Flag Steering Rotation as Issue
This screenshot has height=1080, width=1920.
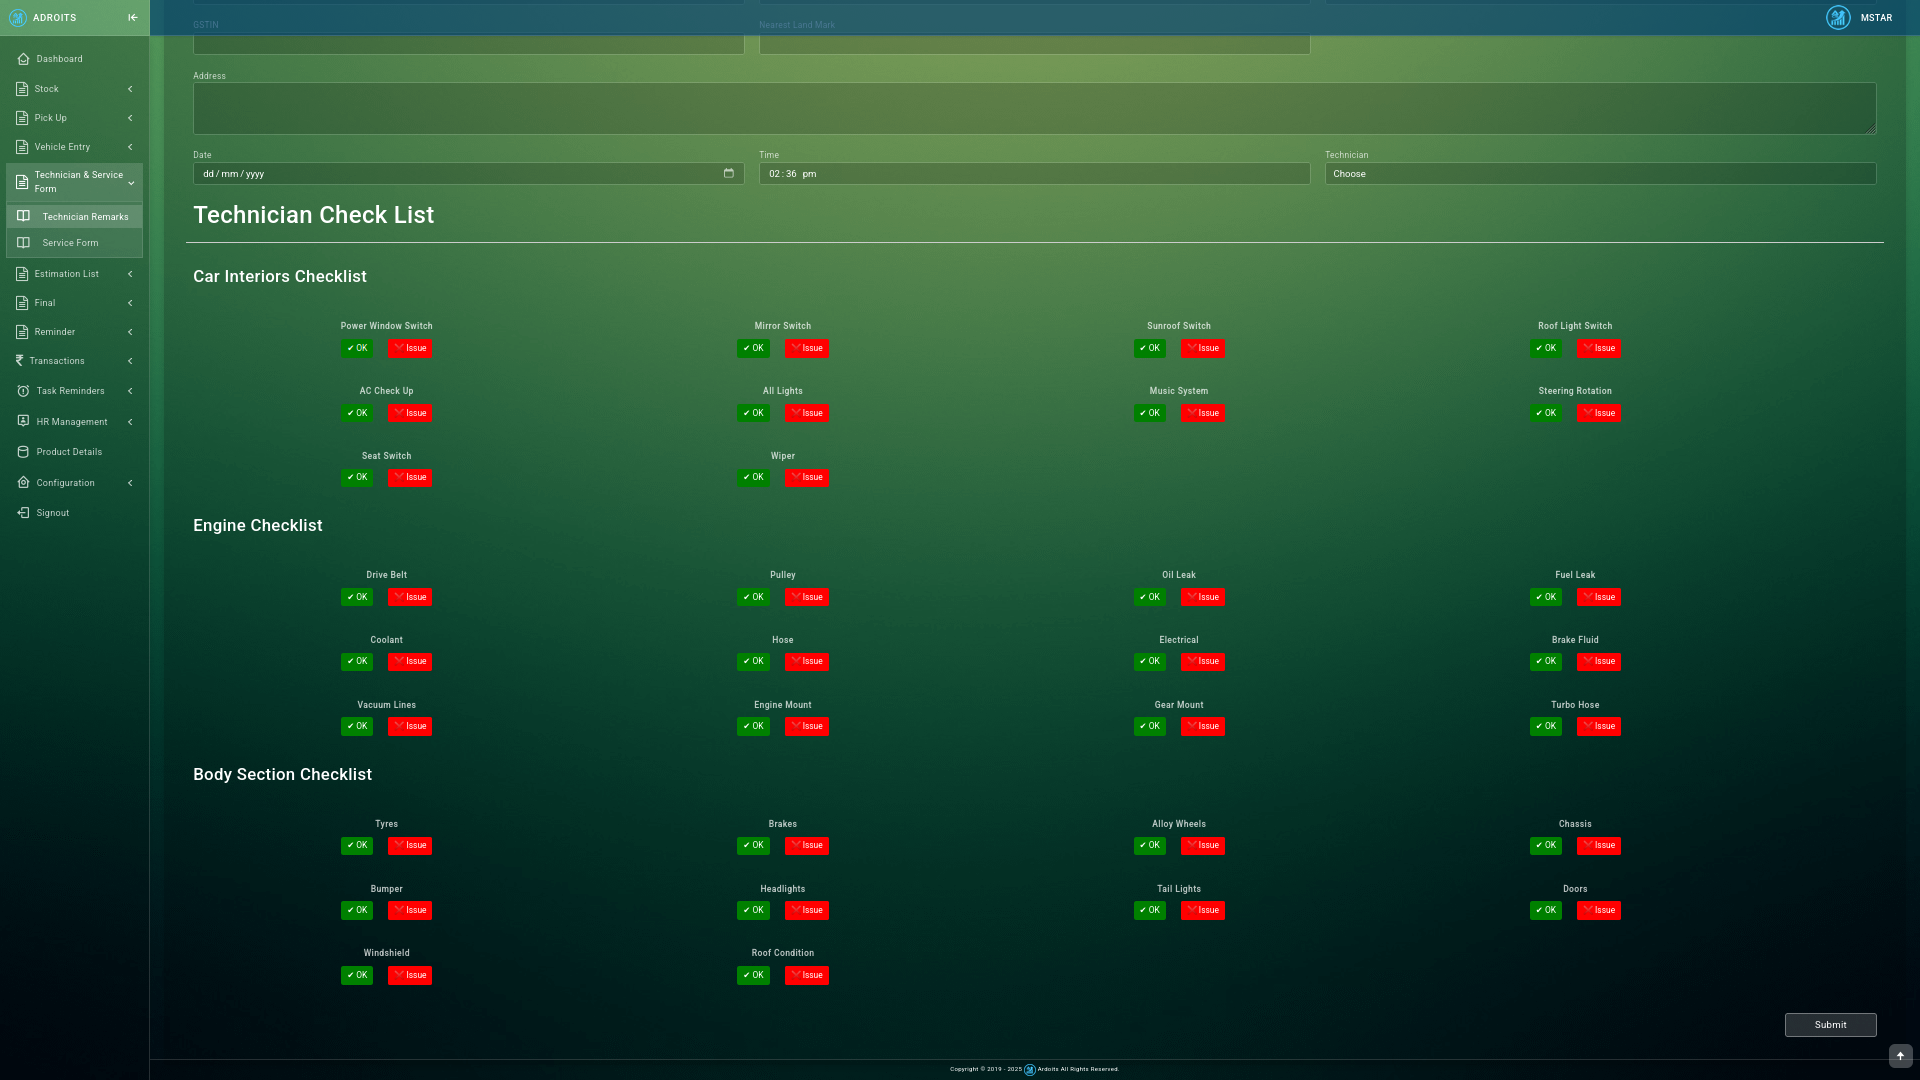pyautogui.click(x=1599, y=413)
